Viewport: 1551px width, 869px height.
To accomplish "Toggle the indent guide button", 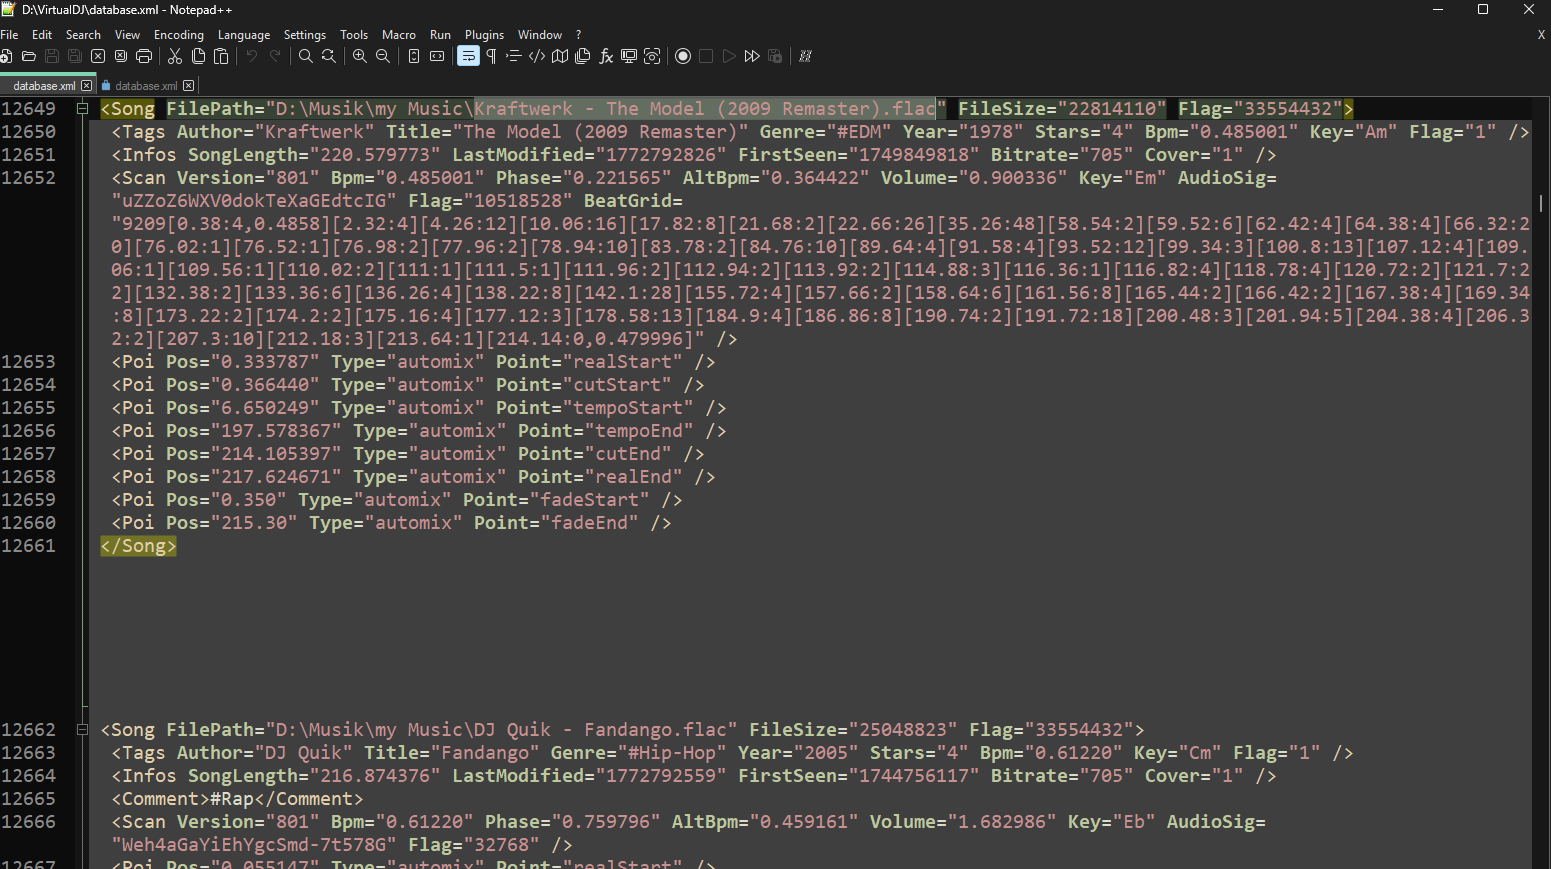I will (x=514, y=57).
